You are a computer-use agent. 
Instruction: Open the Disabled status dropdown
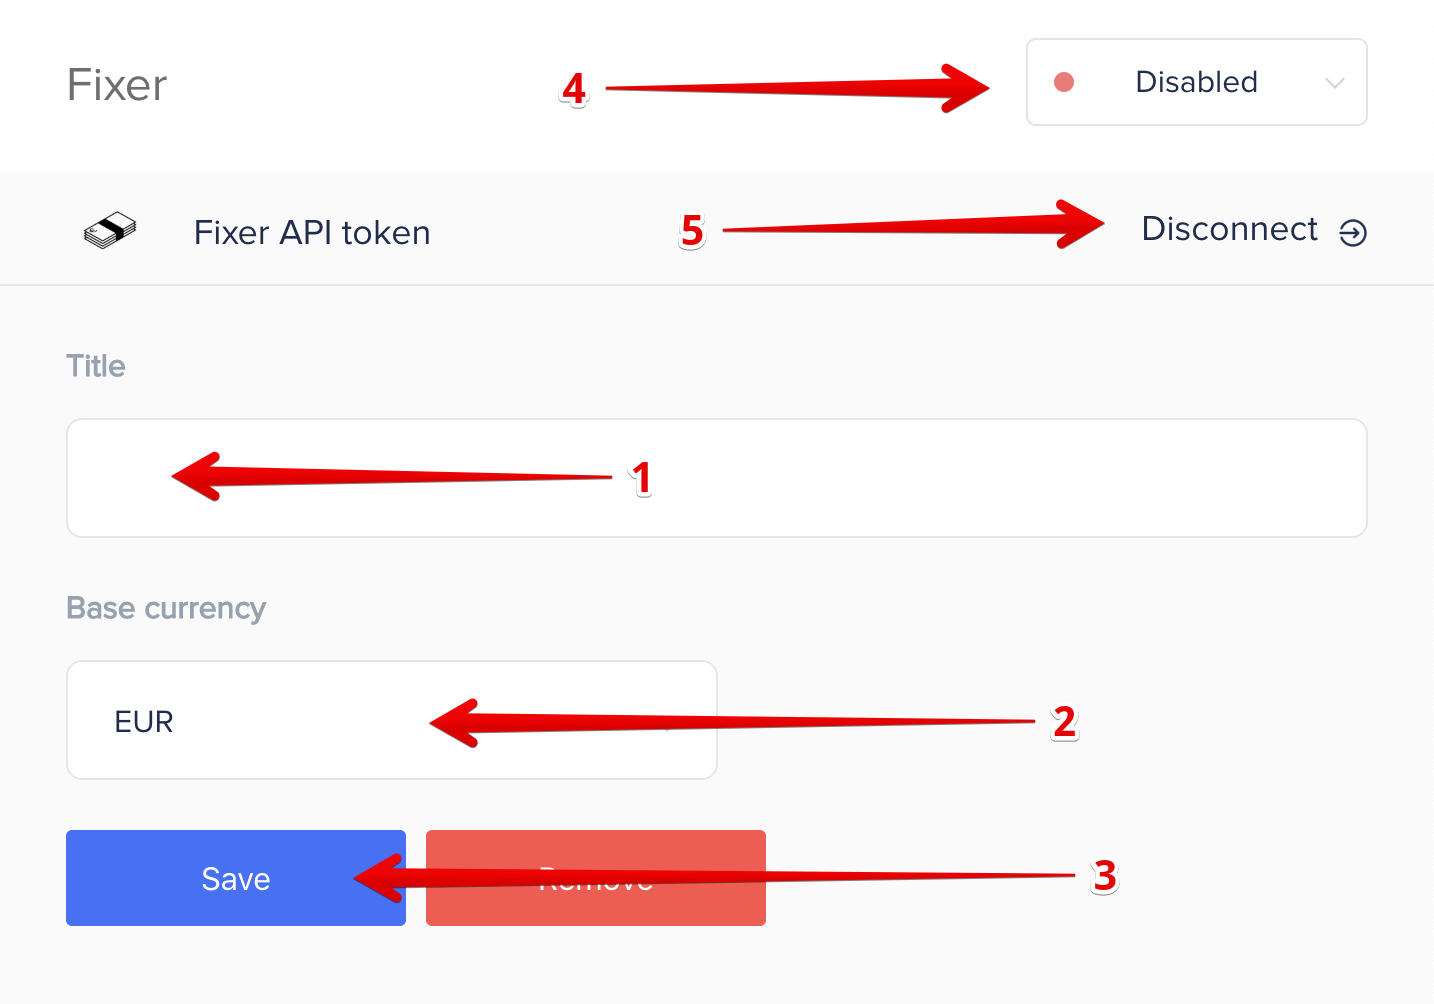[1197, 82]
